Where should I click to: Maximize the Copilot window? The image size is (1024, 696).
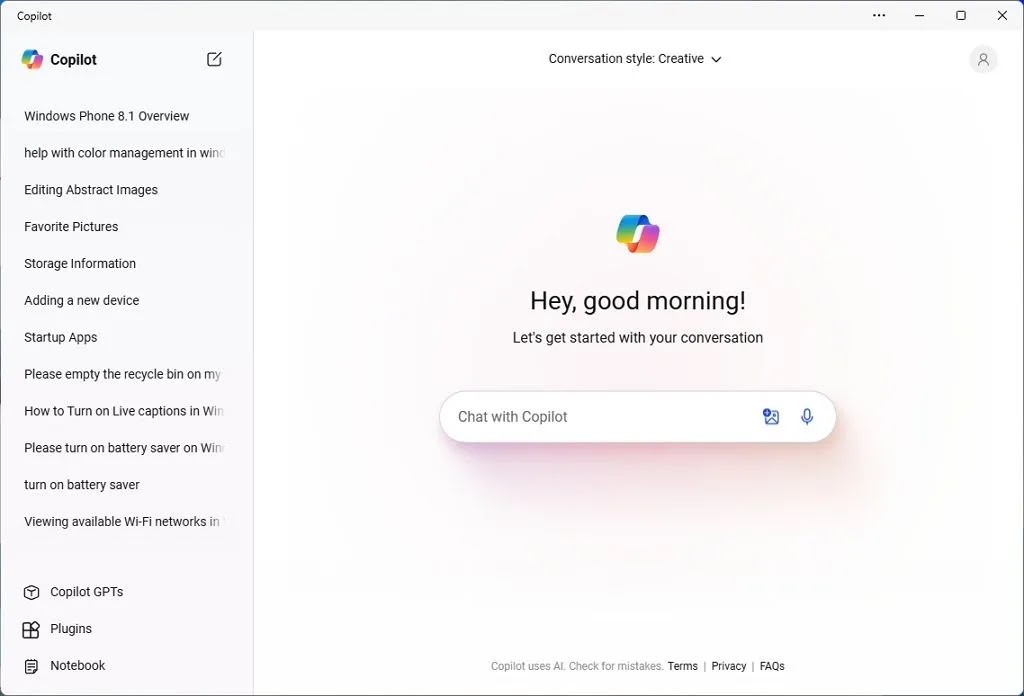pyautogui.click(x=961, y=15)
